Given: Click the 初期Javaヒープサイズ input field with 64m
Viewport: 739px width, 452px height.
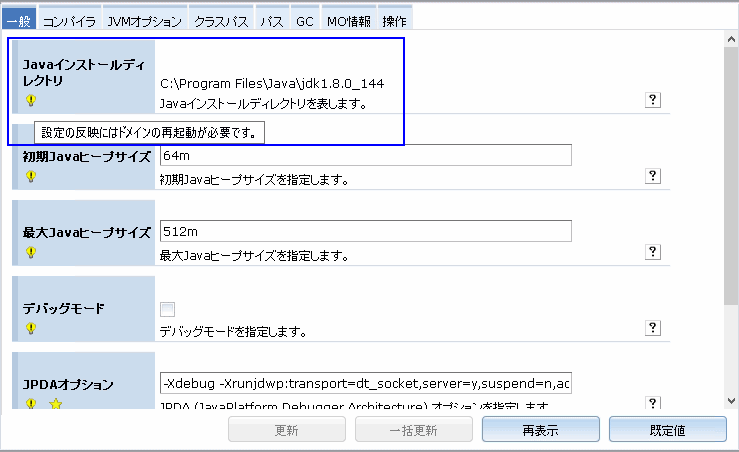Looking at the screenshot, I should 365,155.
